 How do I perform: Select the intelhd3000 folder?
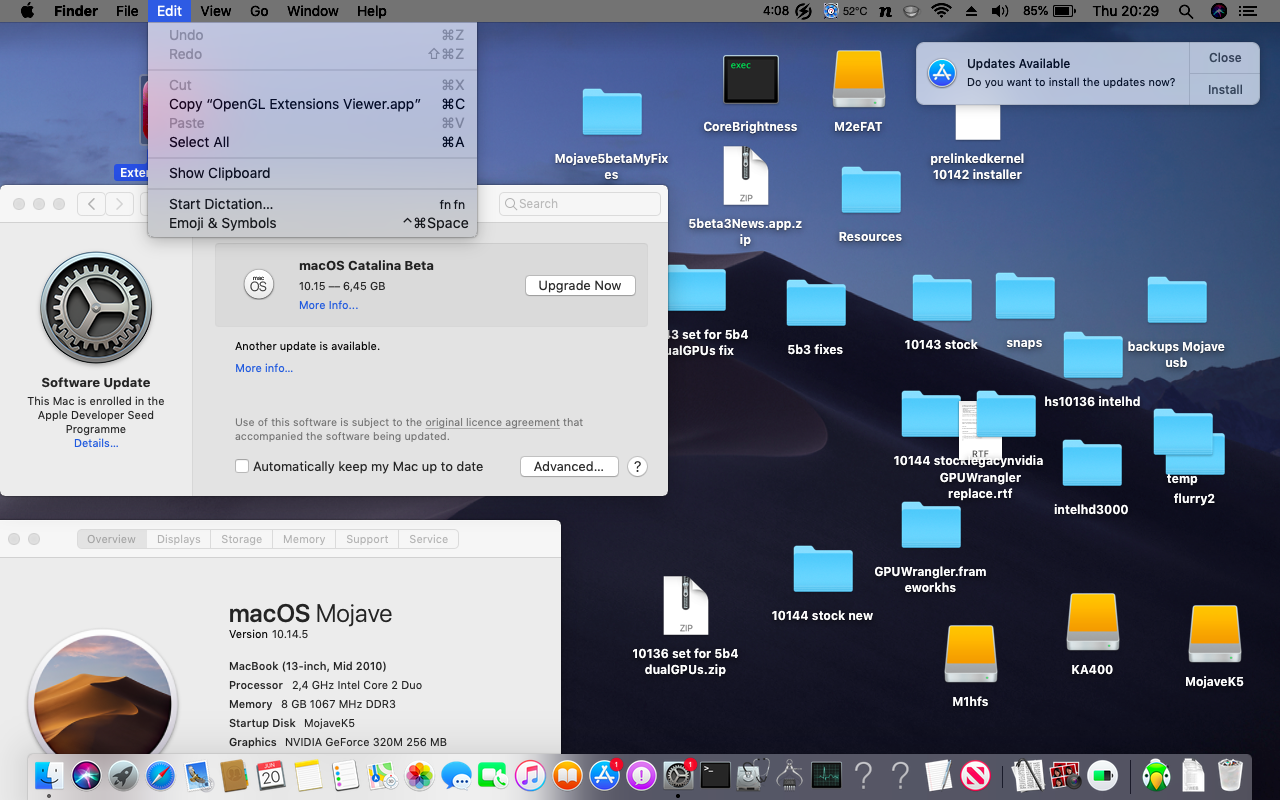1092,463
